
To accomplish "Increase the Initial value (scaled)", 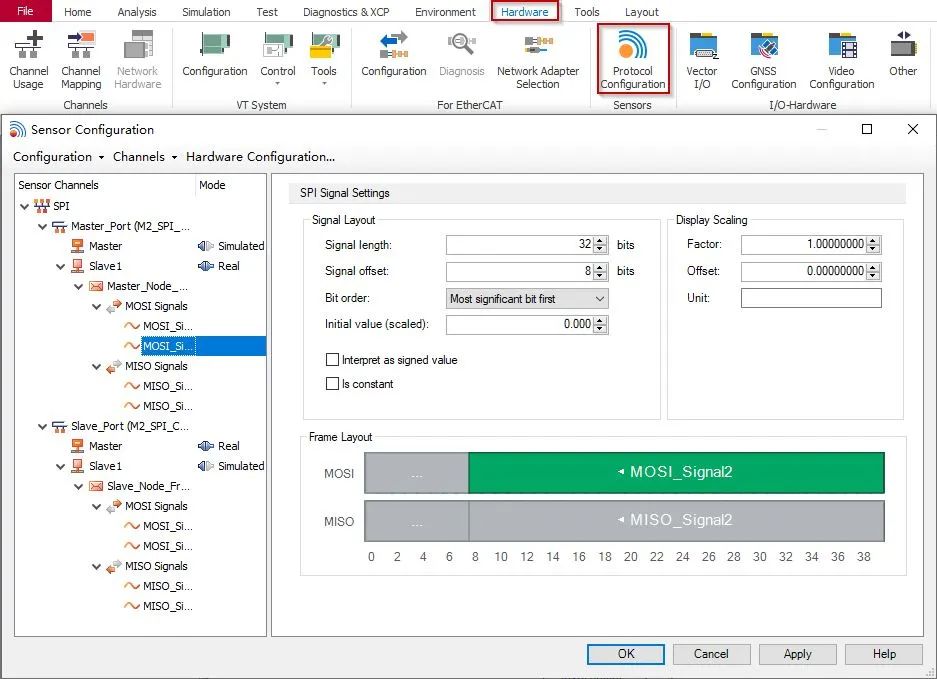I will 601,320.
